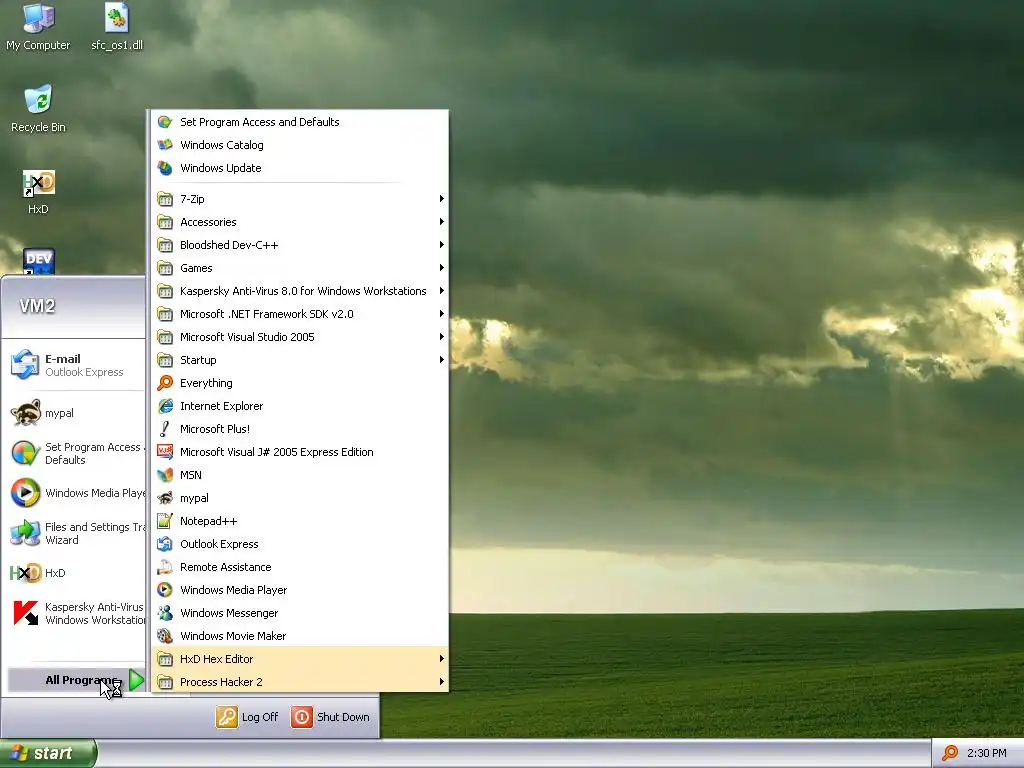This screenshot has width=1024, height=768.
Task: Open the Startup program group
Action: pos(300,360)
